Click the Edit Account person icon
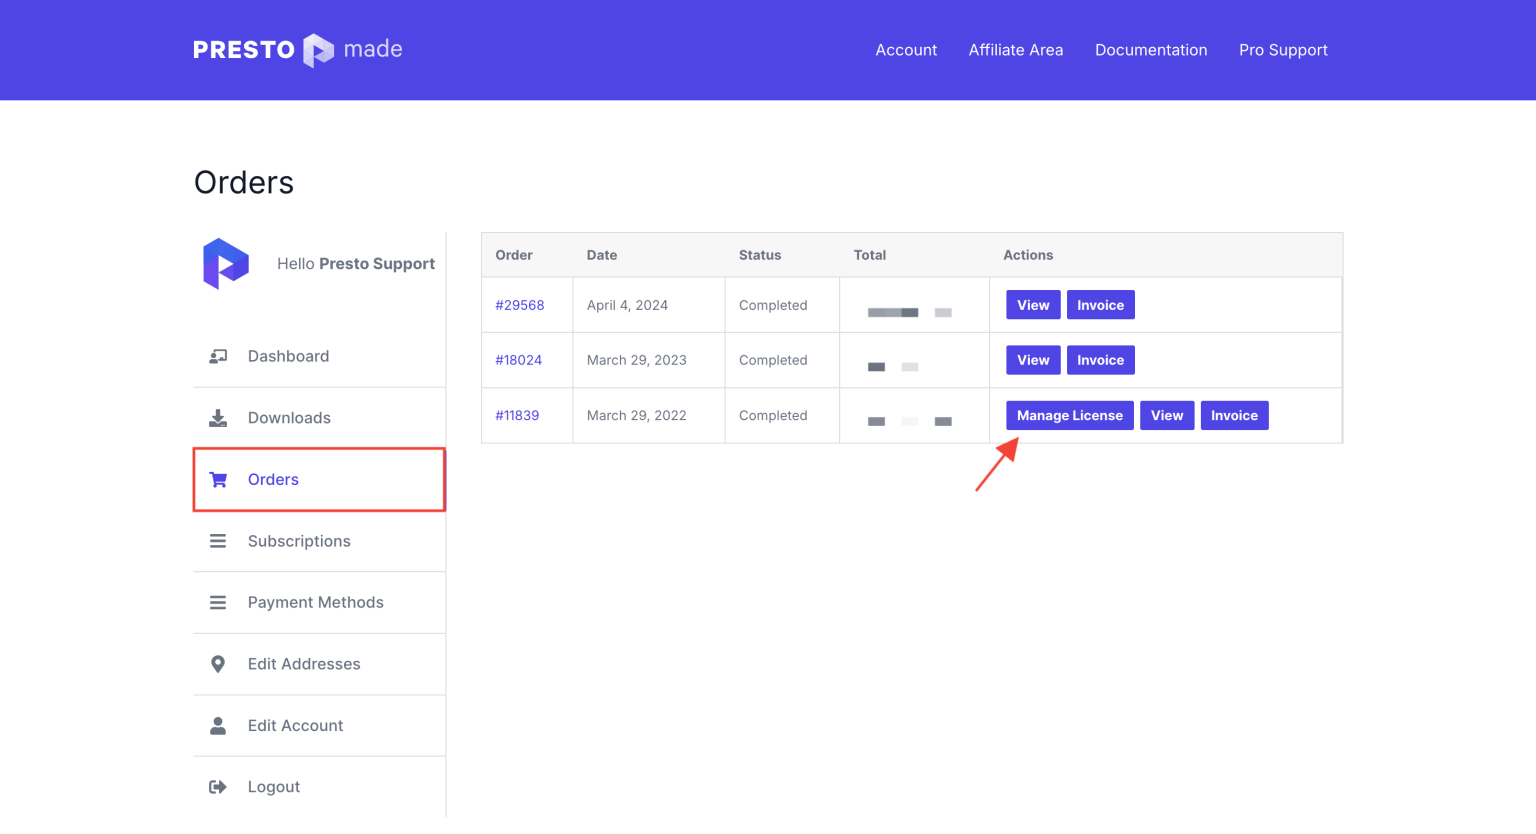The height and width of the screenshot is (834, 1536). (x=218, y=726)
